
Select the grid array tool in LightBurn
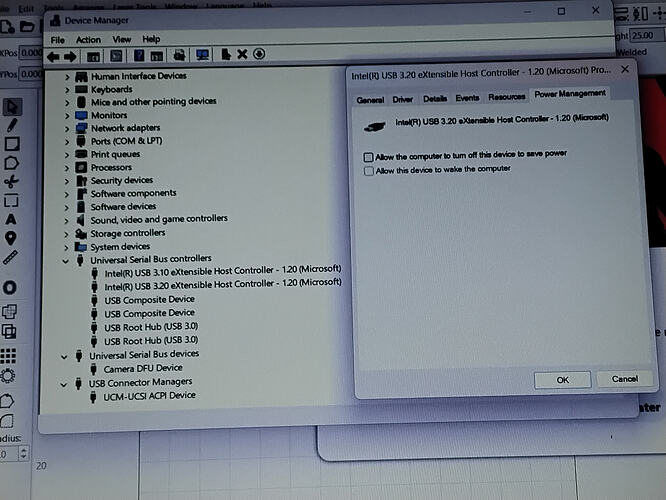pos(8,356)
